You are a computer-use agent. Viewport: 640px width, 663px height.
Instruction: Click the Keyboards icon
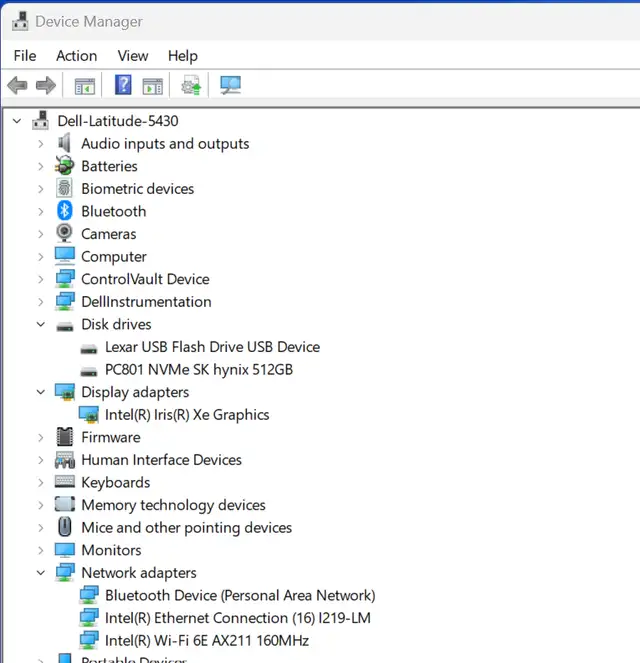(x=65, y=482)
